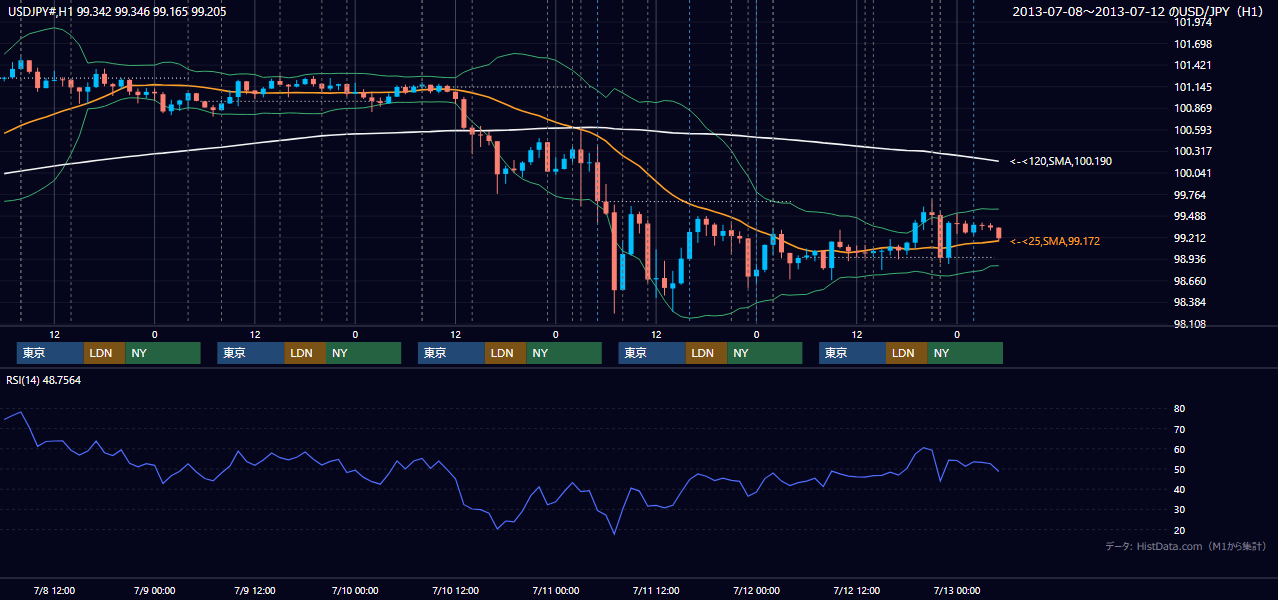Select RSI axis level 60
1278x600 pixels.
(1180, 449)
